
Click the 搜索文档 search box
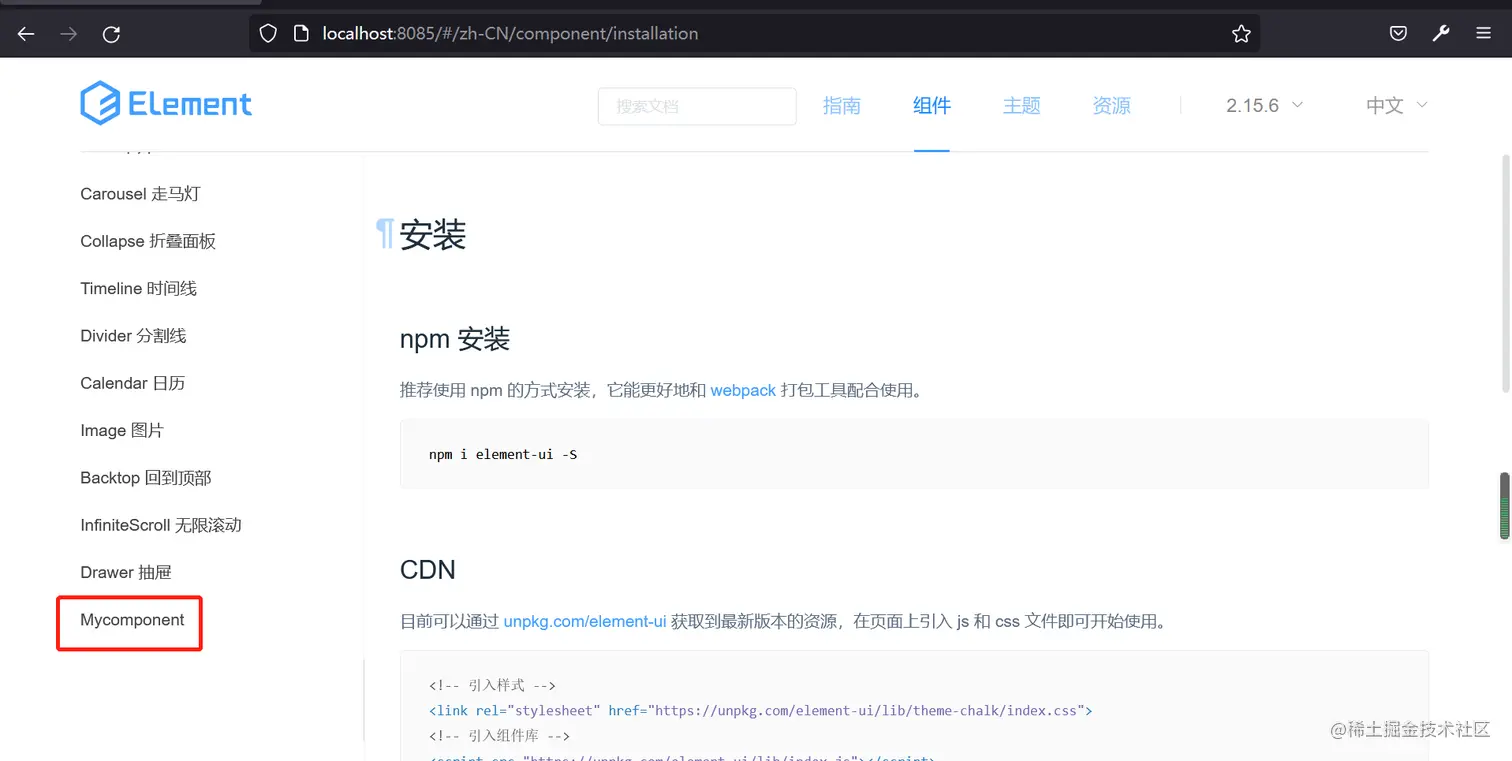[x=697, y=106]
